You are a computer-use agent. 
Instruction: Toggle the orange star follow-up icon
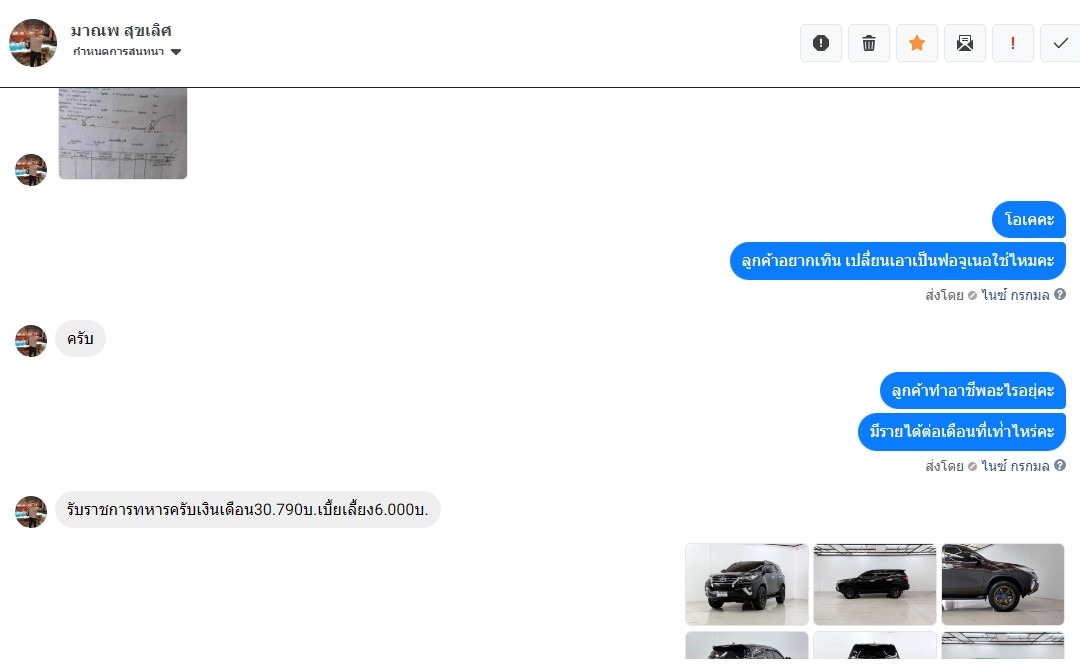click(917, 43)
